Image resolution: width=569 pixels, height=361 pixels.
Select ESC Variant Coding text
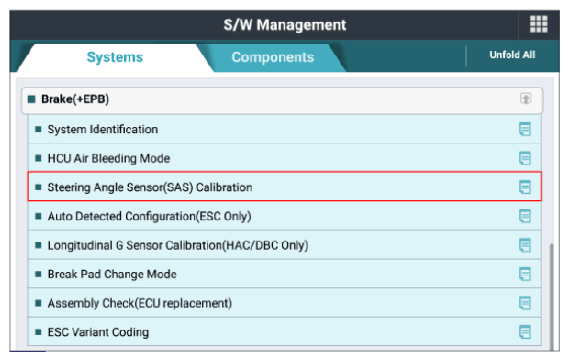pos(98,332)
